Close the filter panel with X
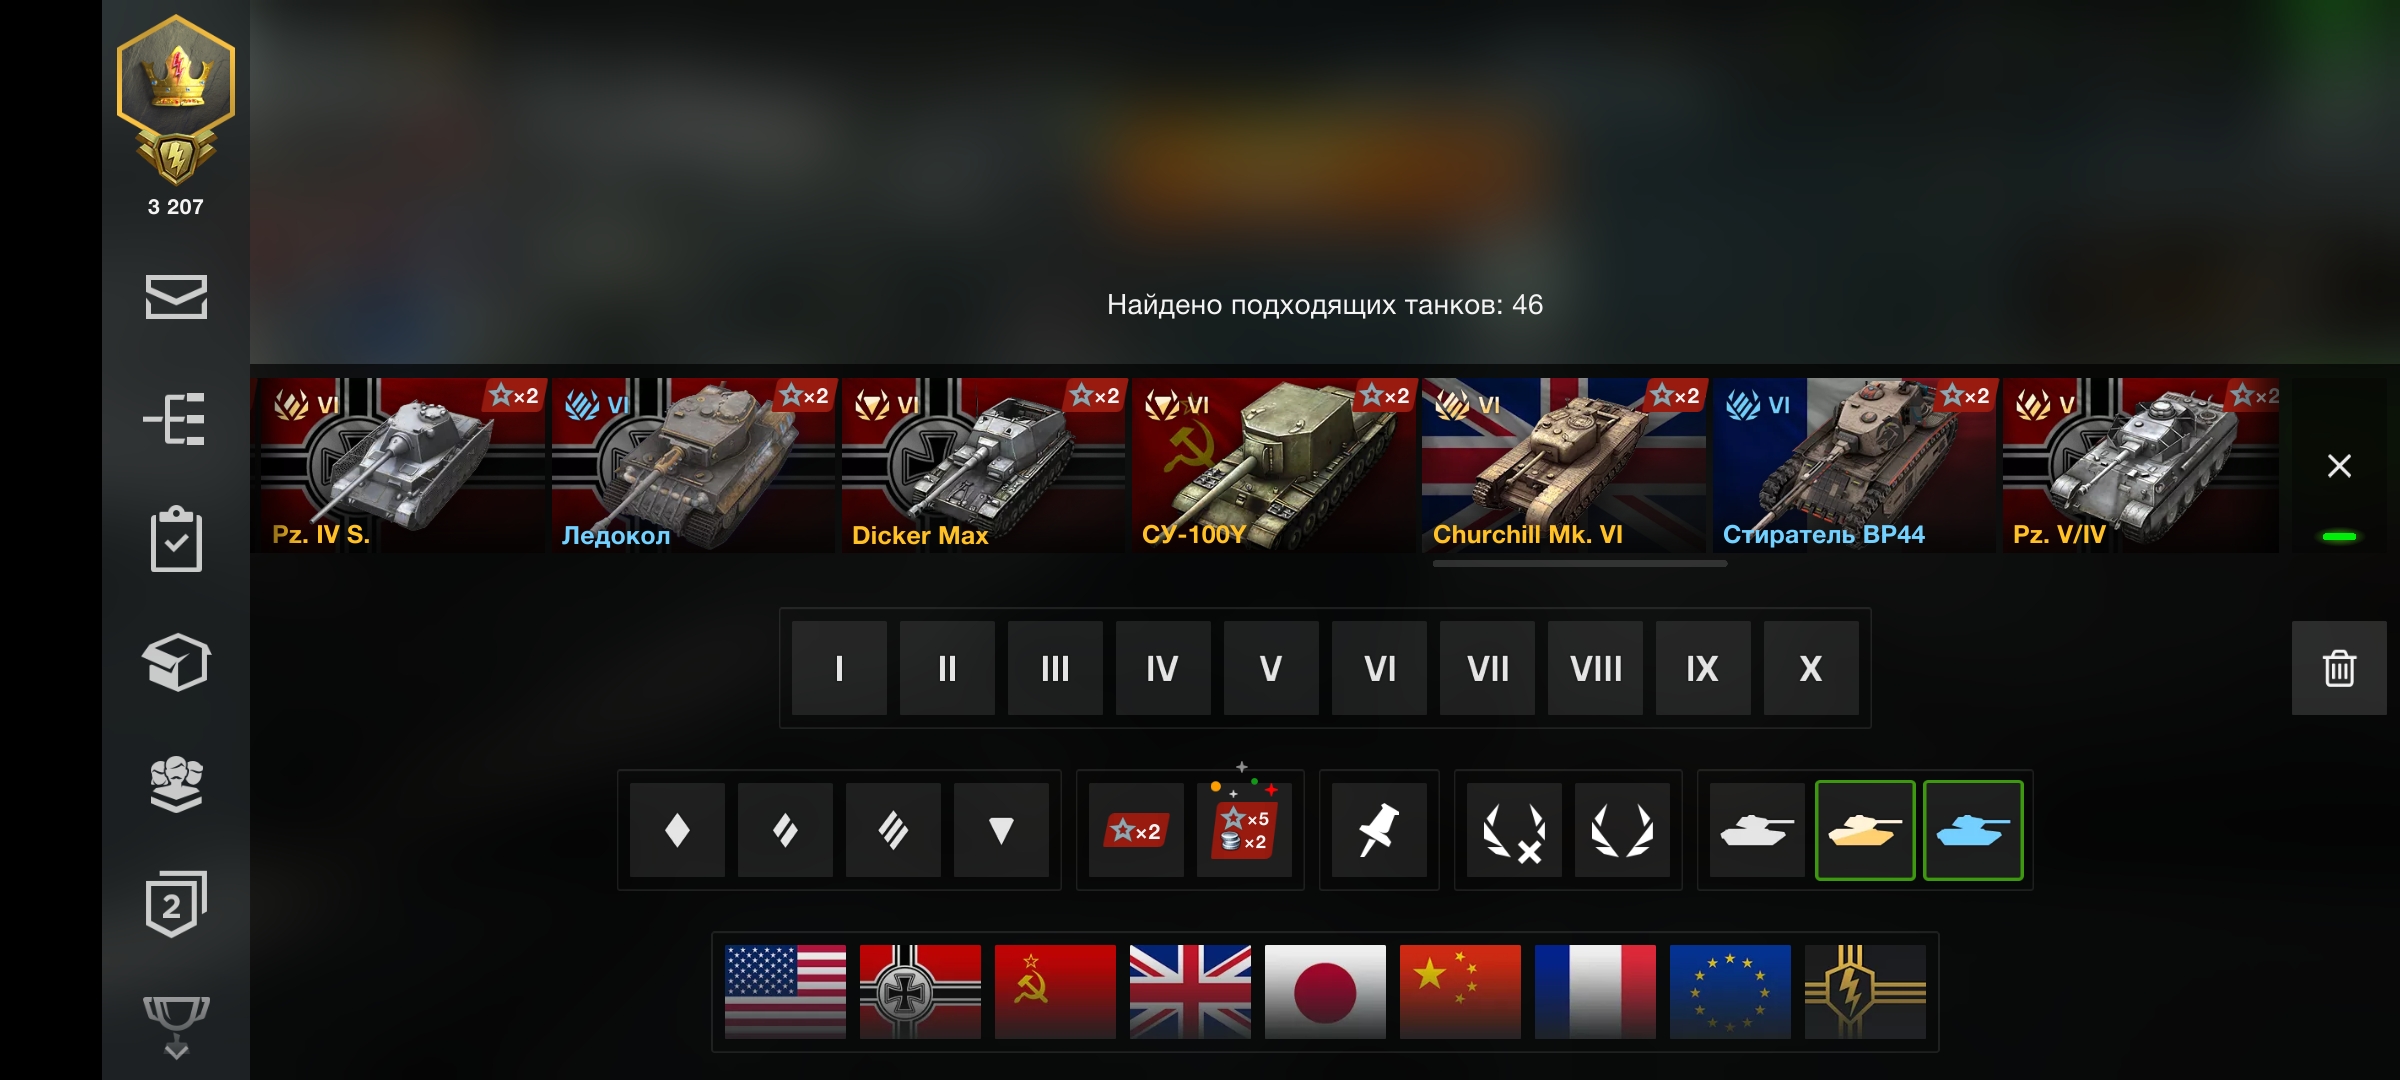 (x=2339, y=466)
